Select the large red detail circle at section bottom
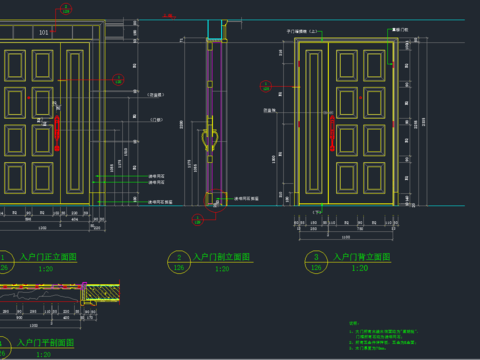 click(215, 201)
